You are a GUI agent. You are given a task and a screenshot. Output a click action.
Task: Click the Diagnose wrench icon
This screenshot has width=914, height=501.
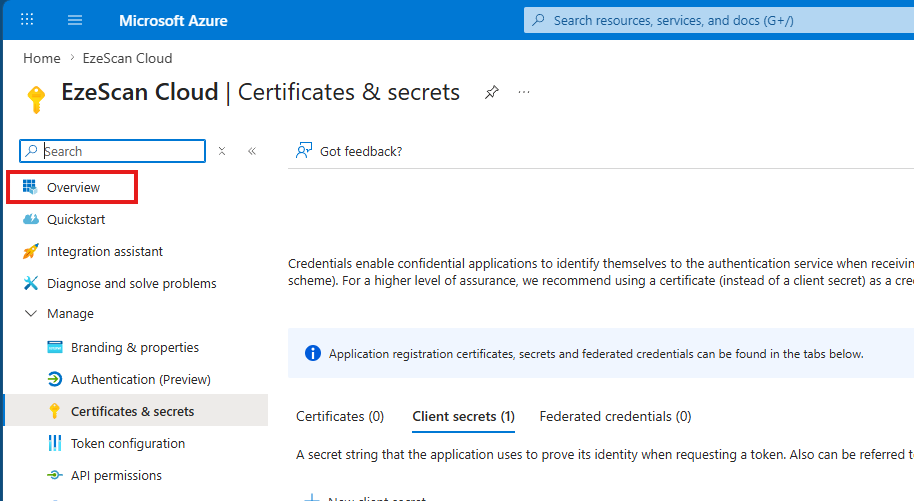point(30,283)
